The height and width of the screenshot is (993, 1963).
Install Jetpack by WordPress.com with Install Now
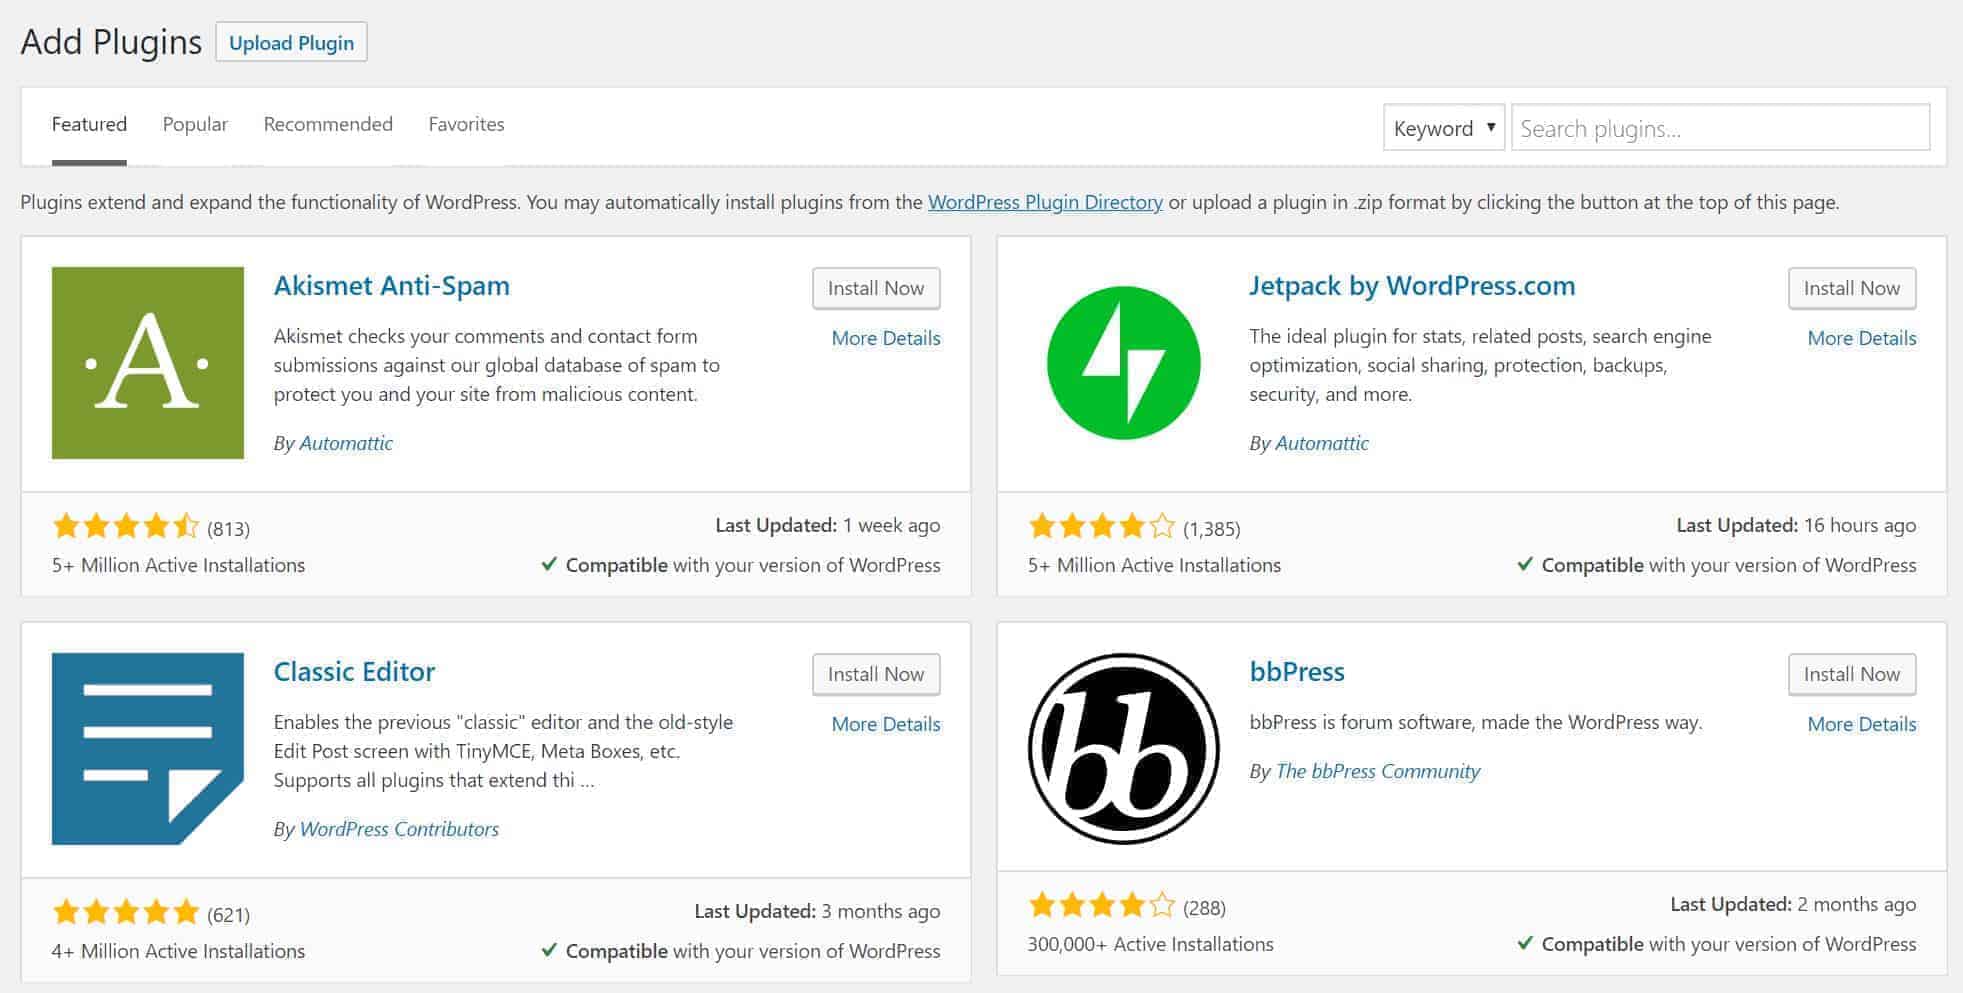click(1852, 288)
